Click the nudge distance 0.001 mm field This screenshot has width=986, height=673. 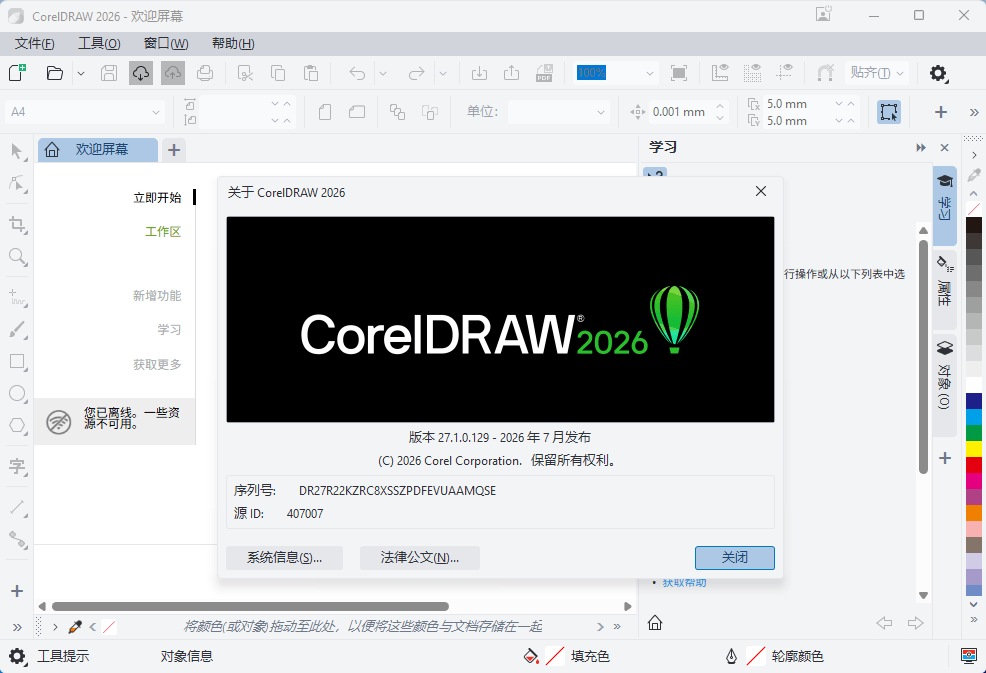(x=681, y=112)
